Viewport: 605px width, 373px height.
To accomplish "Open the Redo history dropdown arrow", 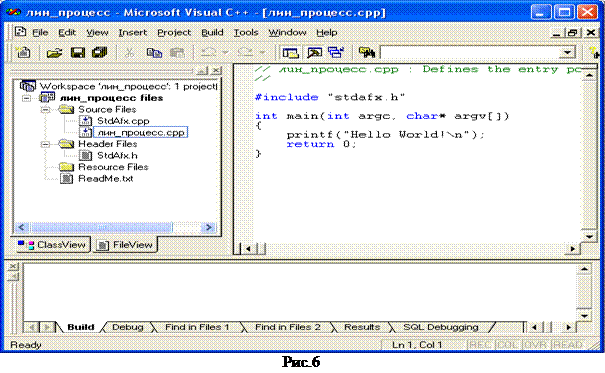I will [262, 52].
